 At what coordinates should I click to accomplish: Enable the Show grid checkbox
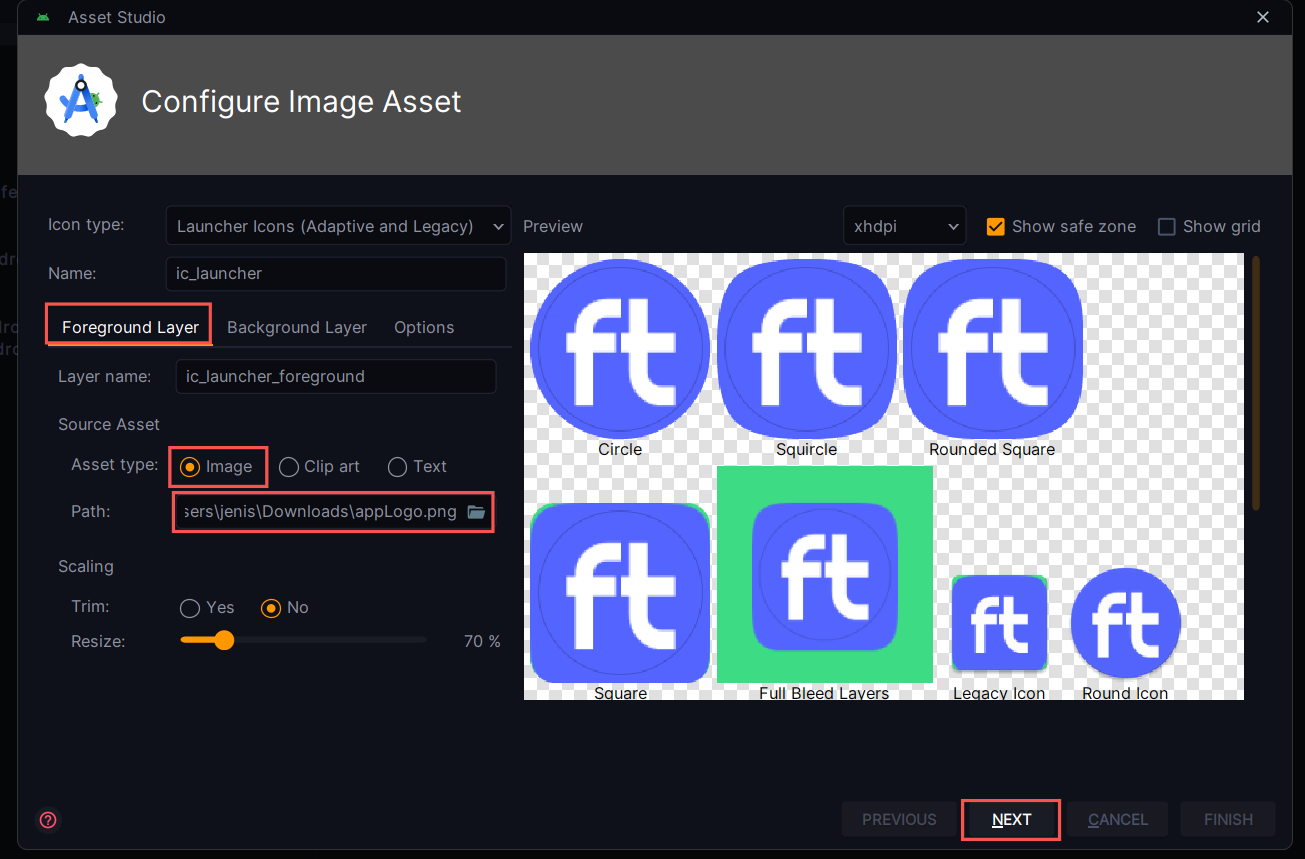1166,226
